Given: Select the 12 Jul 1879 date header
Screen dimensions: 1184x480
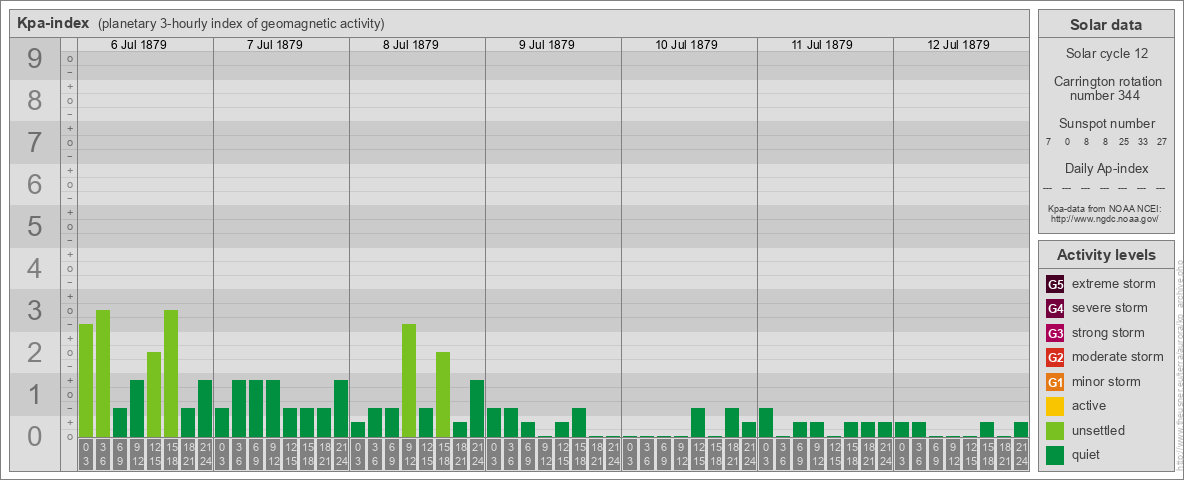Looking at the screenshot, I should tap(958, 45).
